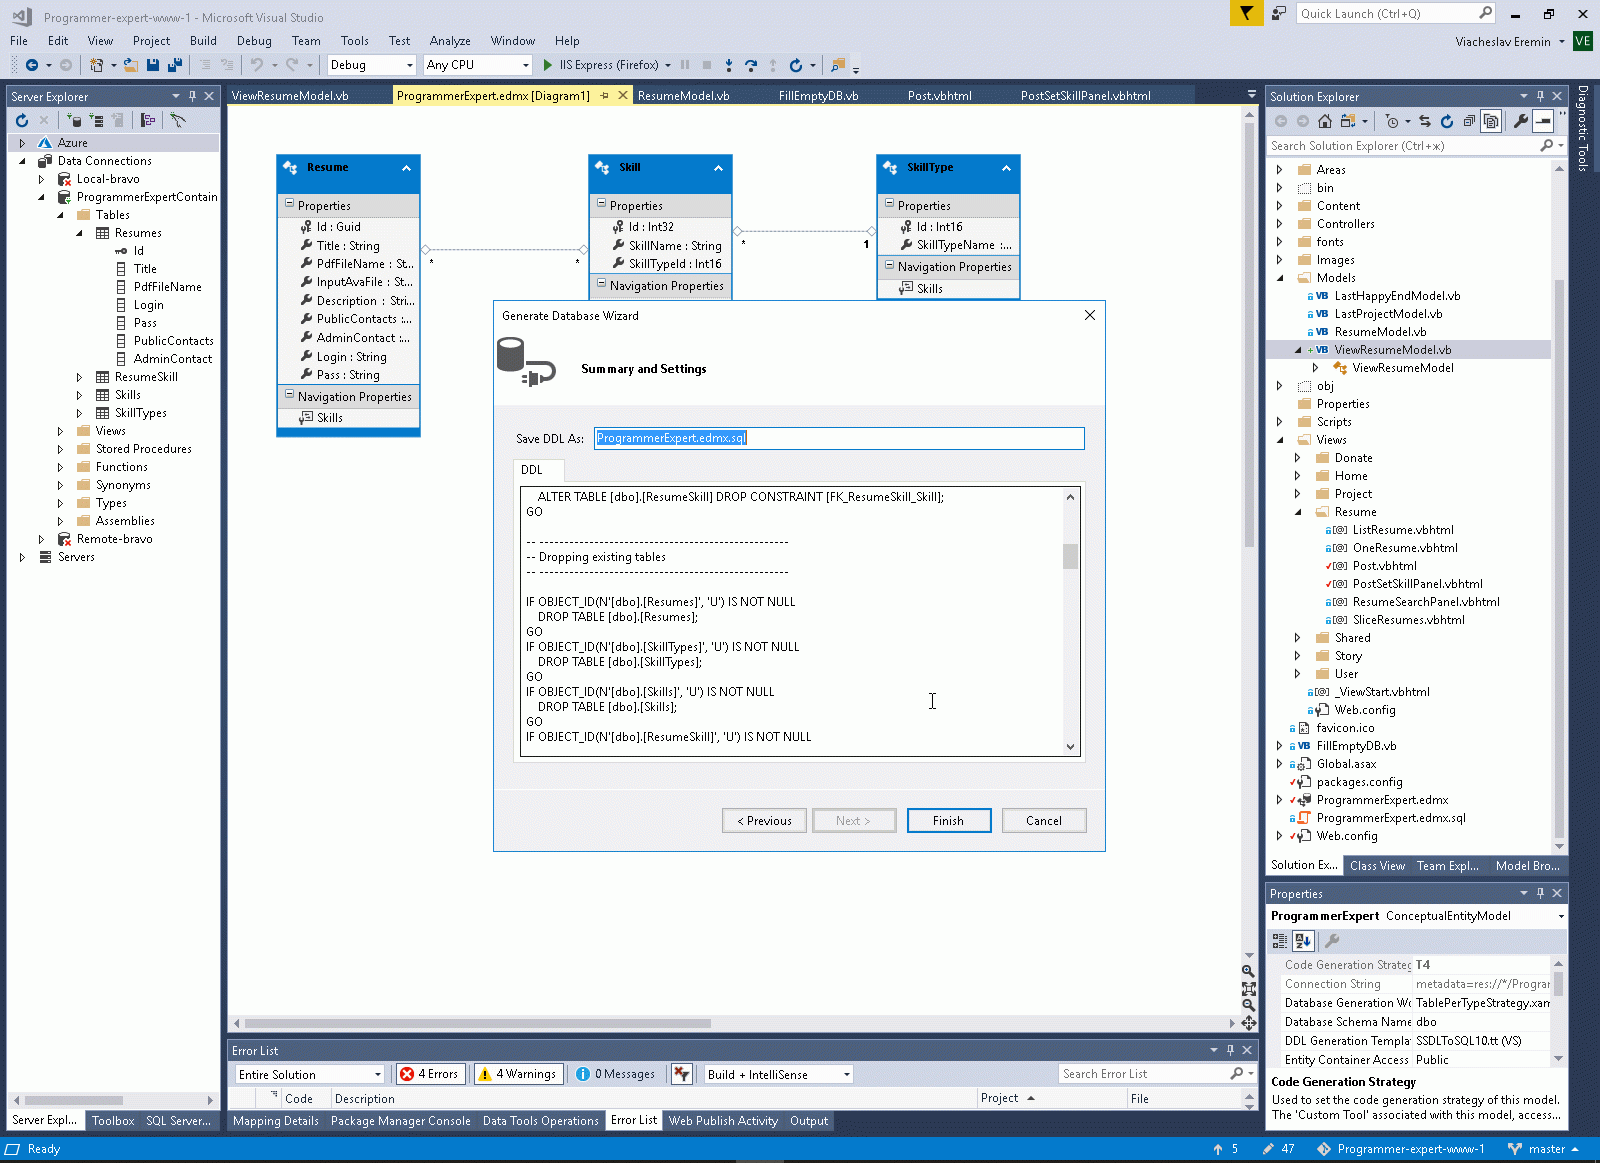Switch to the Class View tab
Viewport: 1600px width, 1163px height.
1377,866
